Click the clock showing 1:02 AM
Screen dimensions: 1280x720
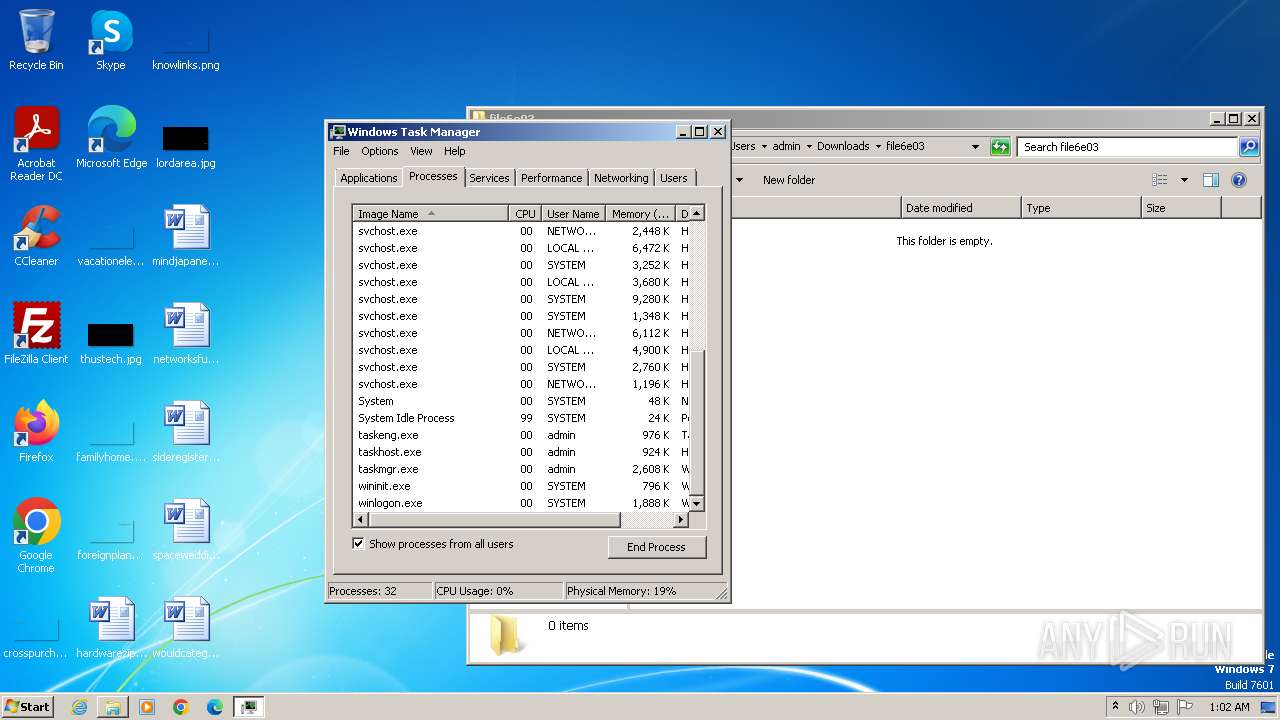1229,707
